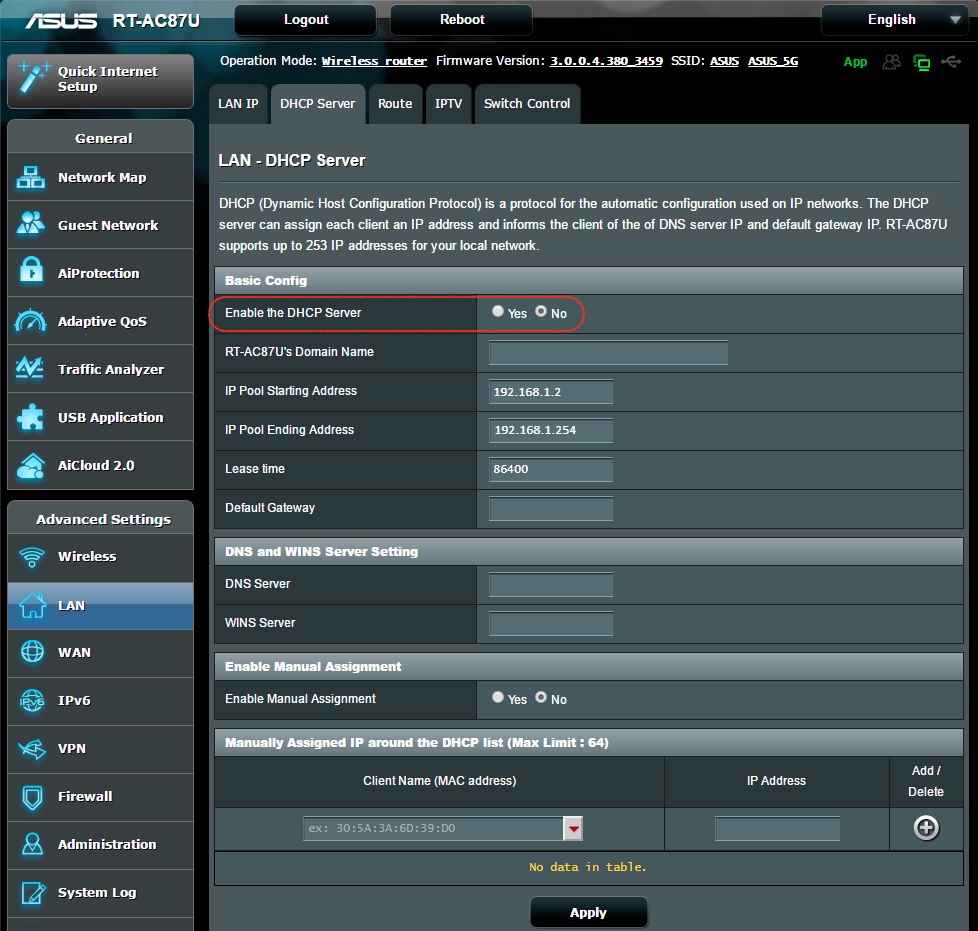Click the ASUS logo

click(61, 21)
